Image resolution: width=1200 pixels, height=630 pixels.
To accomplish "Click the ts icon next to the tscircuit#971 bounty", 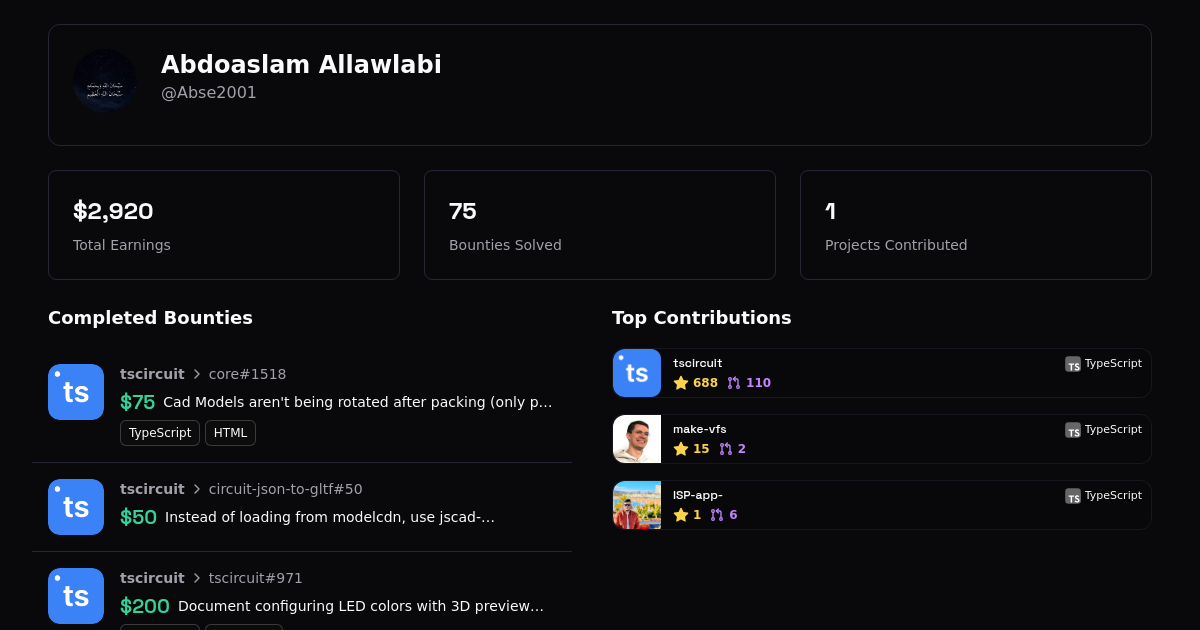I will point(76,596).
